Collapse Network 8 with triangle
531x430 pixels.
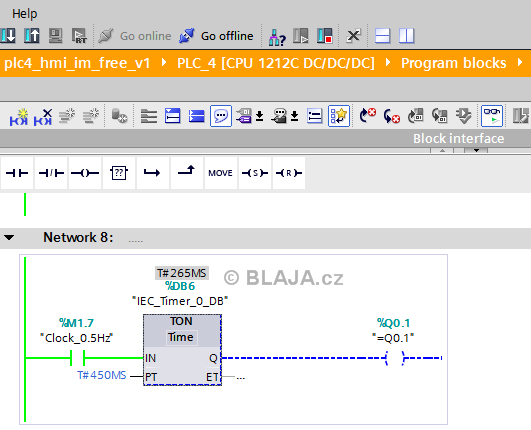point(9,237)
